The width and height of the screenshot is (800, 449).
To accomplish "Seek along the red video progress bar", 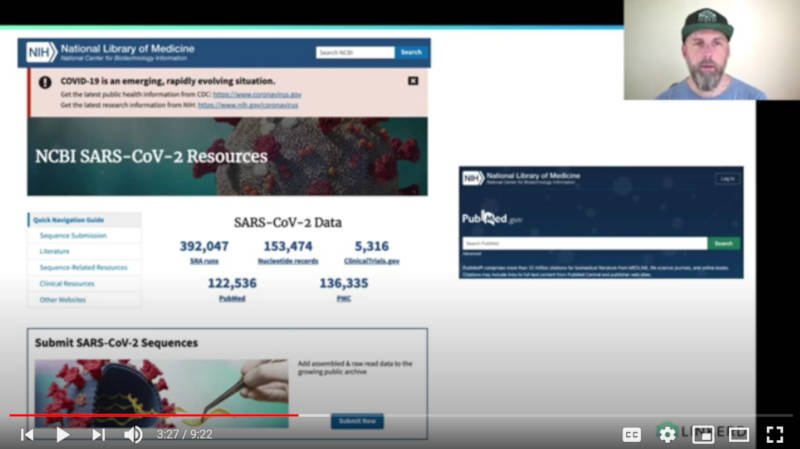I will pos(154,415).
